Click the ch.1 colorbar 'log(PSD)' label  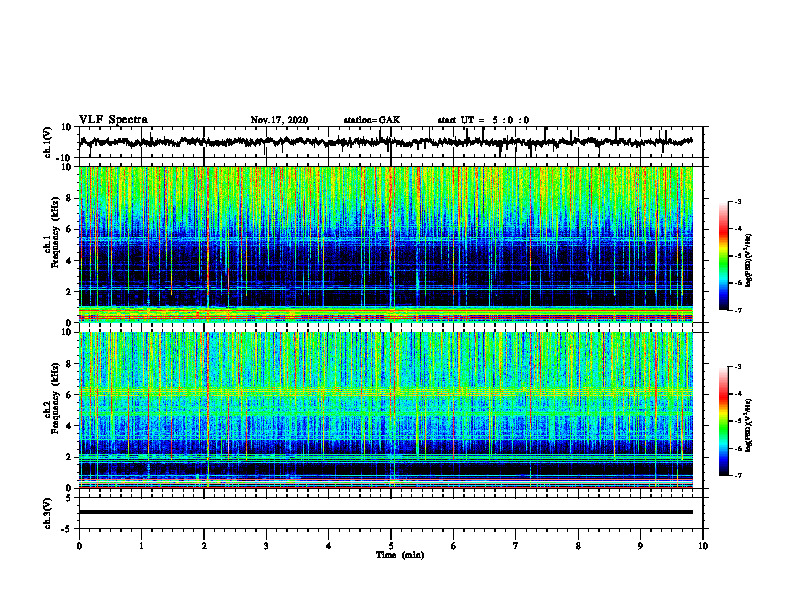749,260
